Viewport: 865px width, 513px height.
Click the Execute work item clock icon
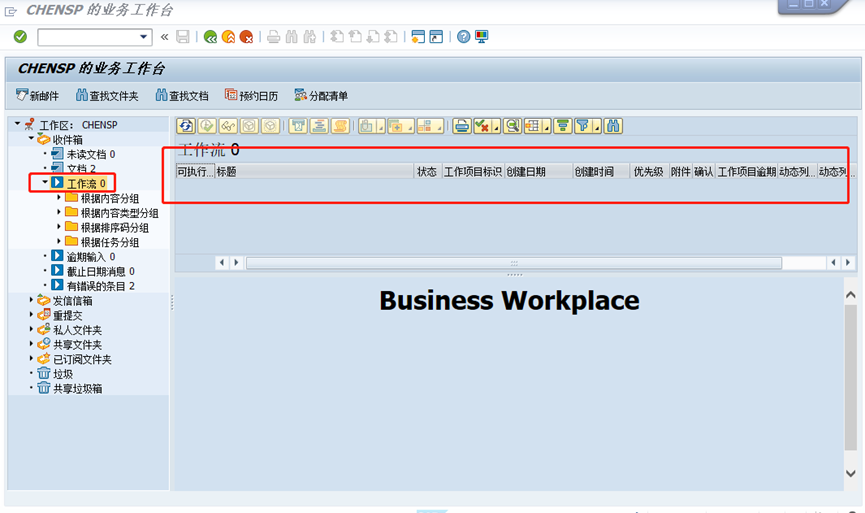207,126
